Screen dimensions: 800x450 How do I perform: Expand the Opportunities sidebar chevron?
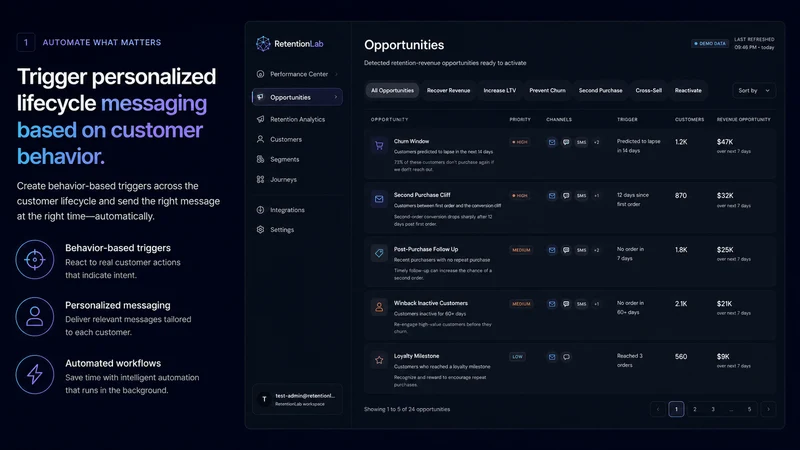[336, 97]
